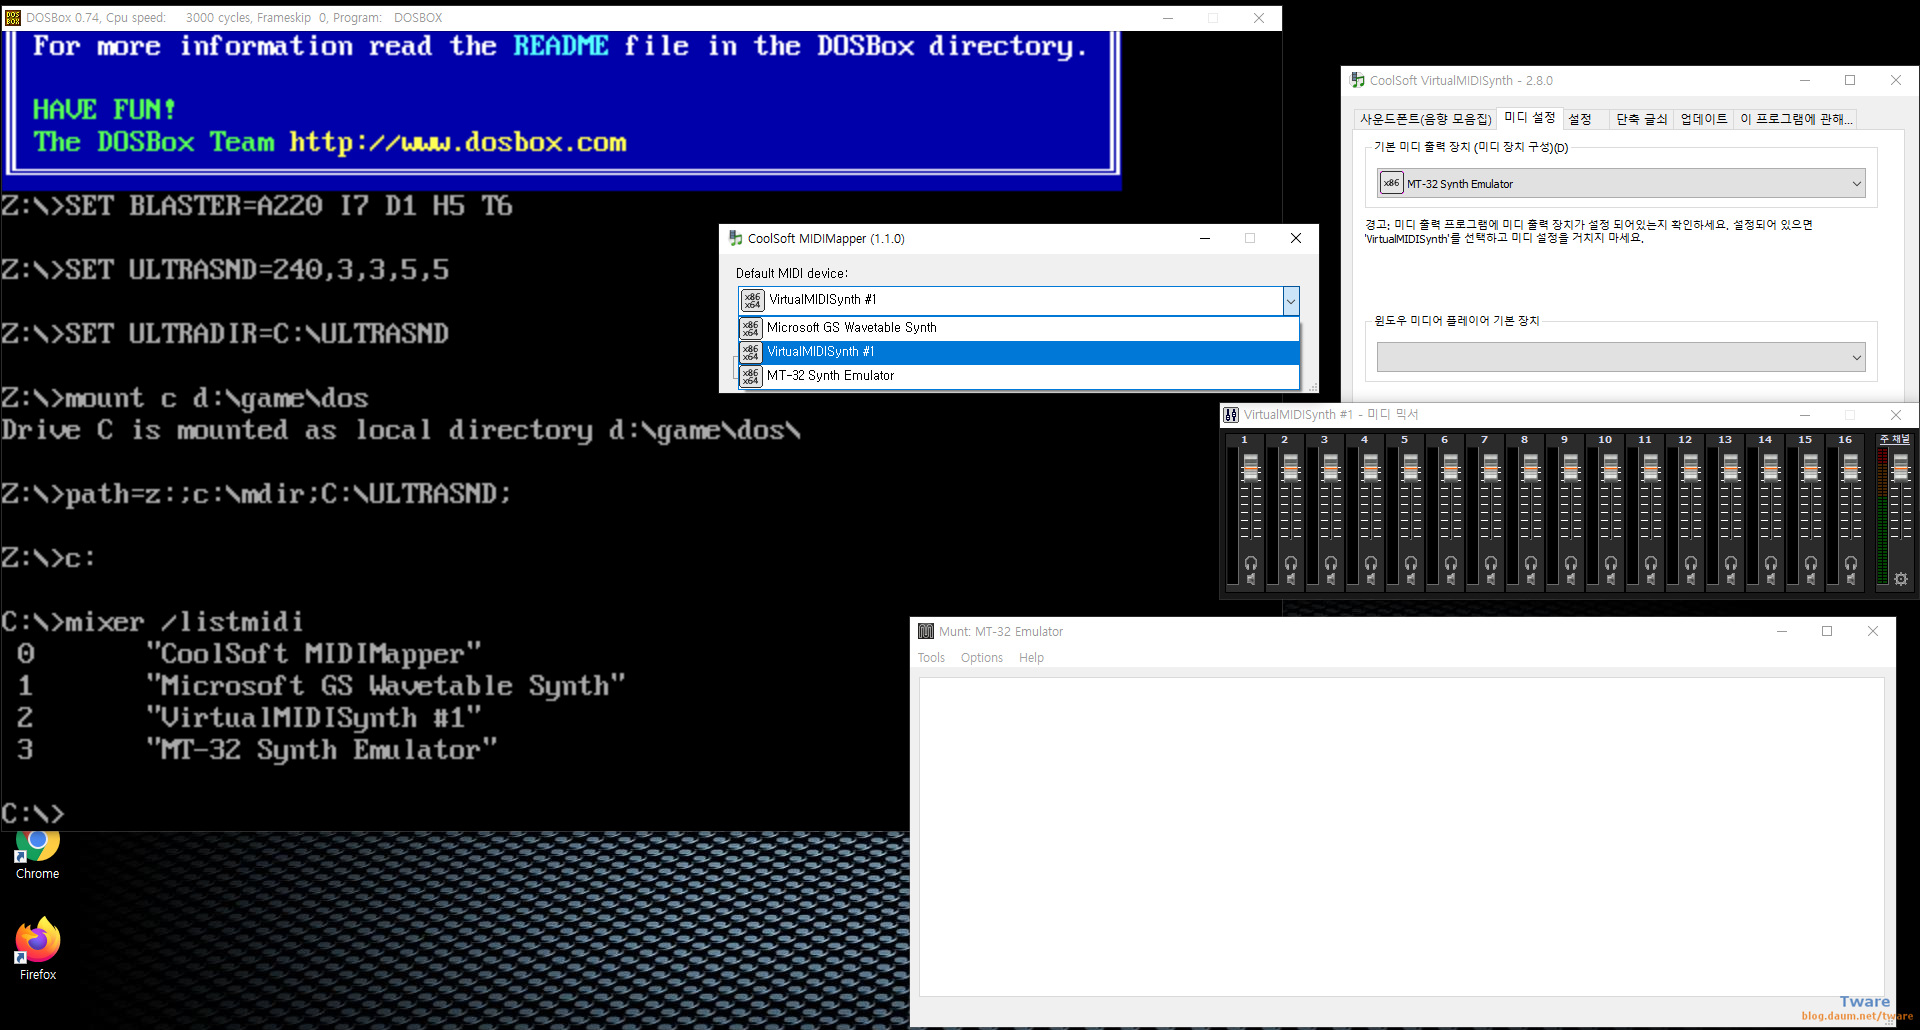1920x1030 pixels.
Task: Switch to the 미디 설정 tab
Action: click(x=1530, y=117)
